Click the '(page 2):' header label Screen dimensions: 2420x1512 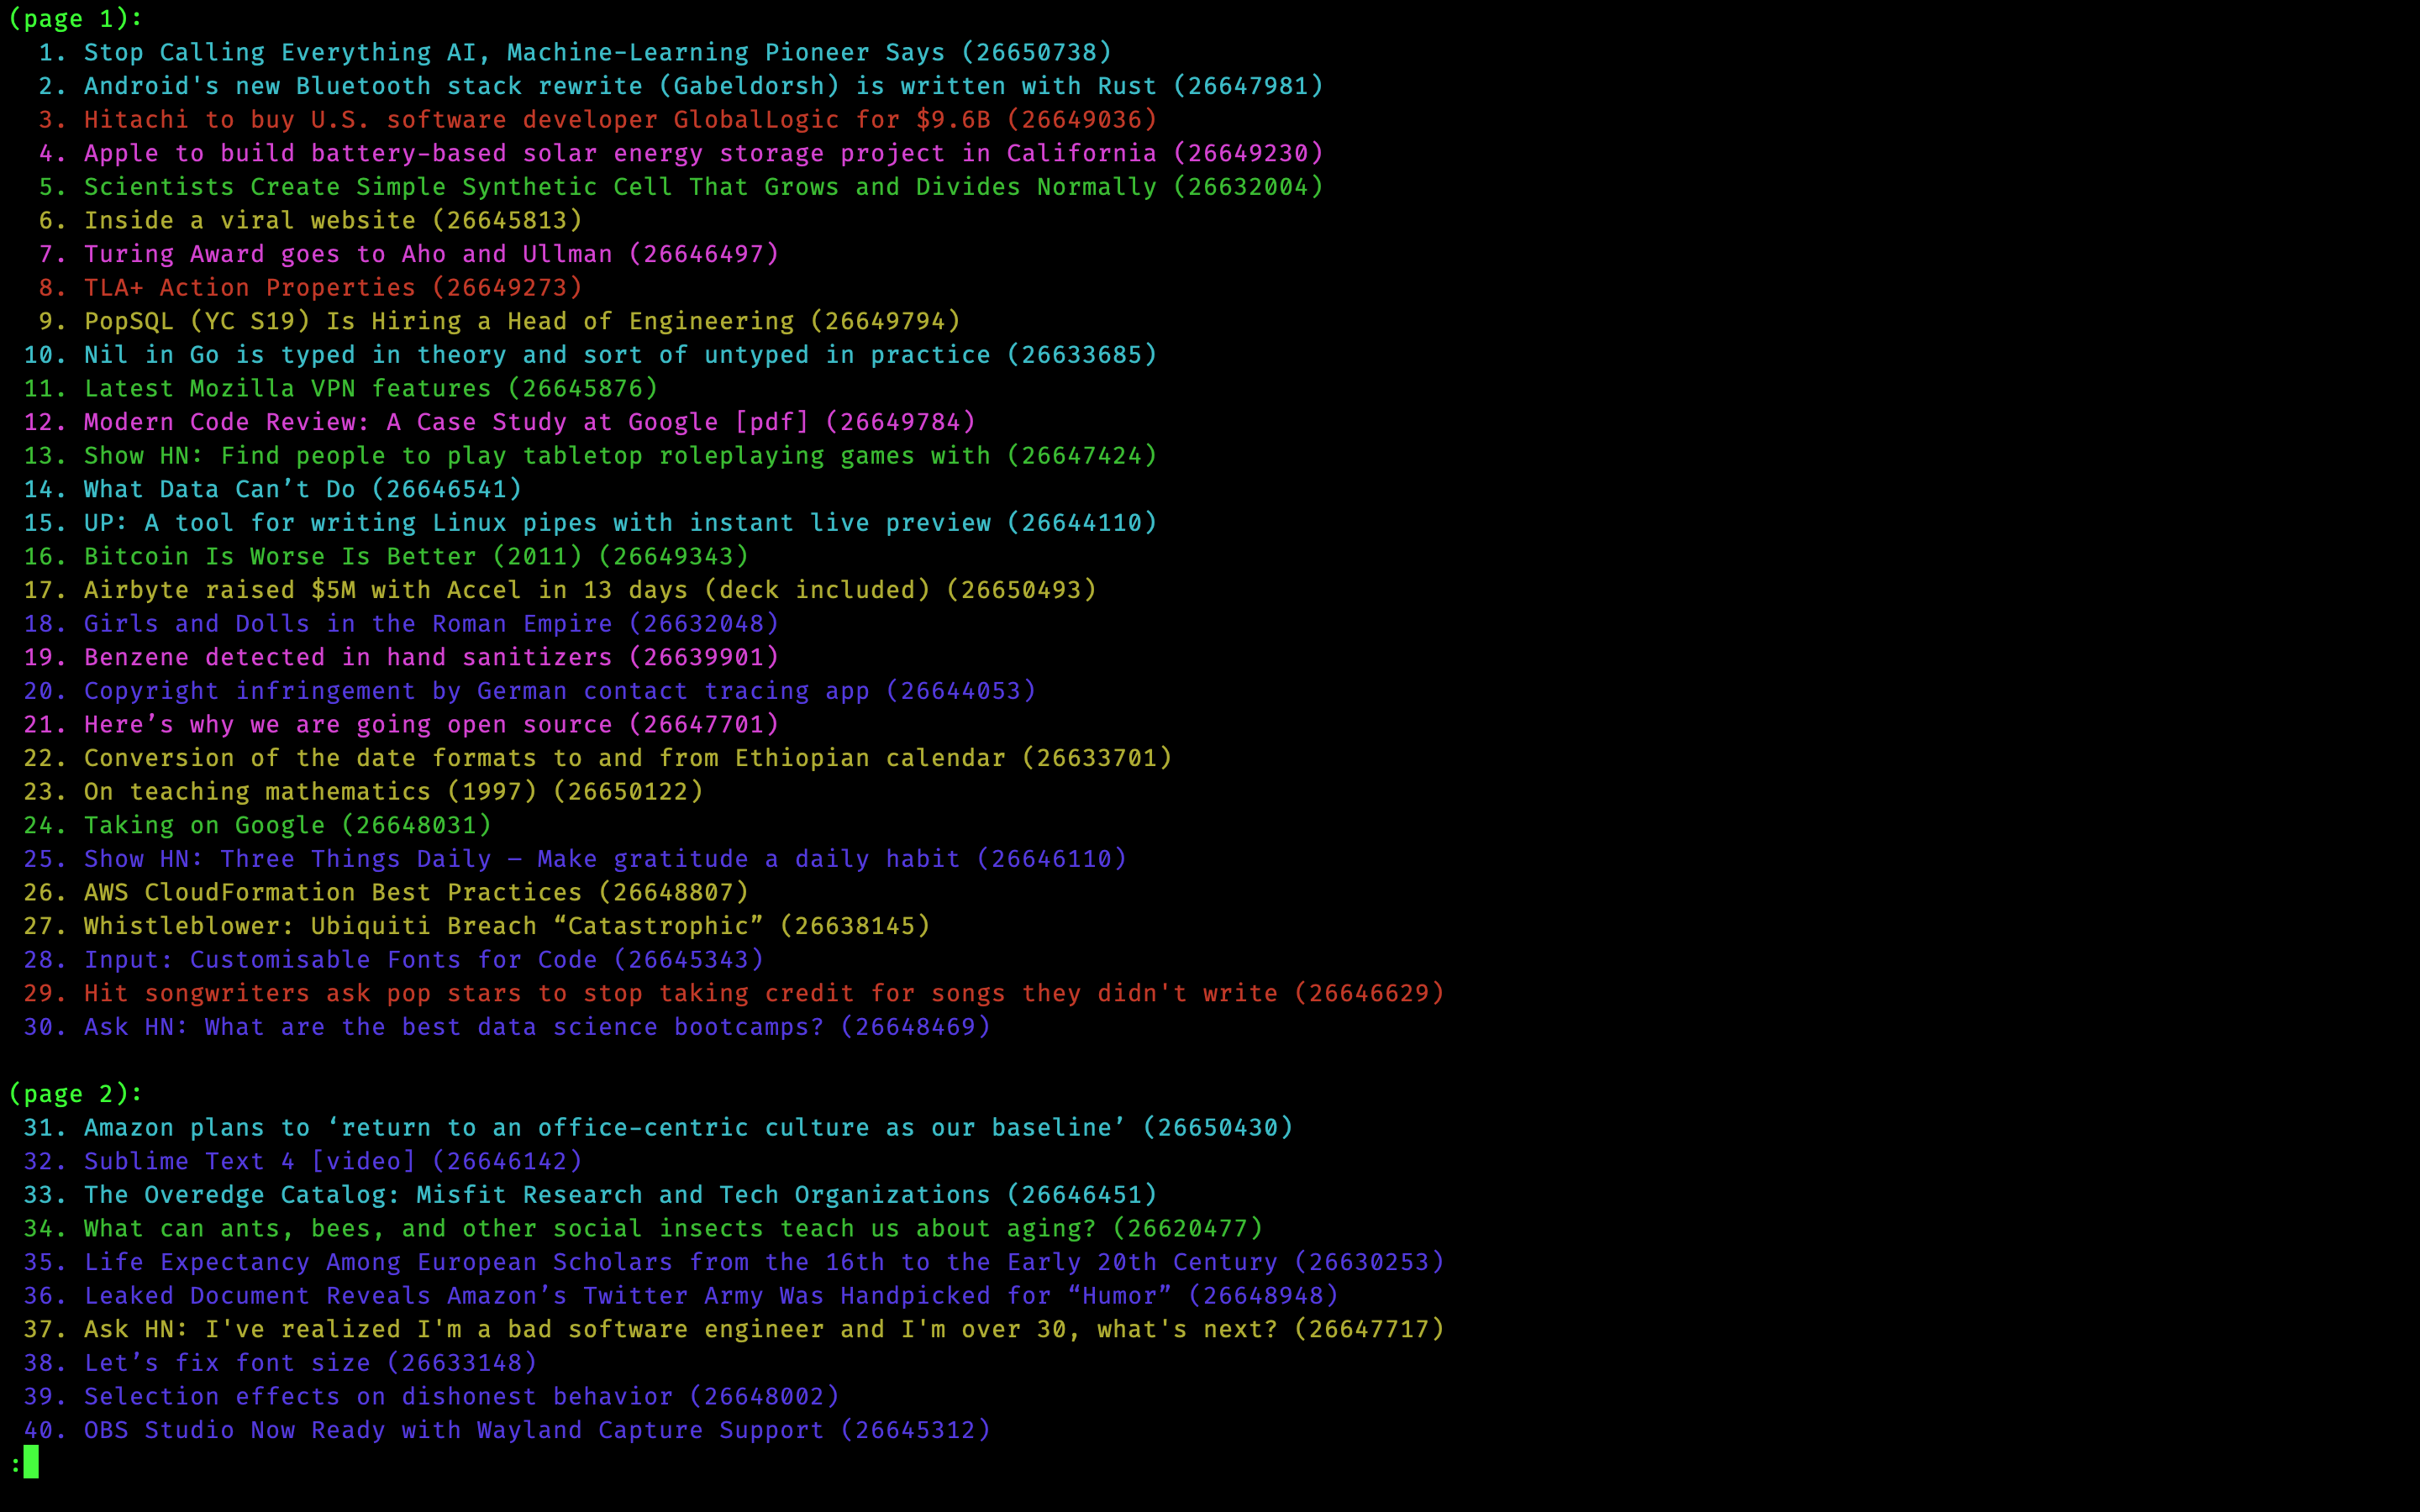tap(76, 1094)
